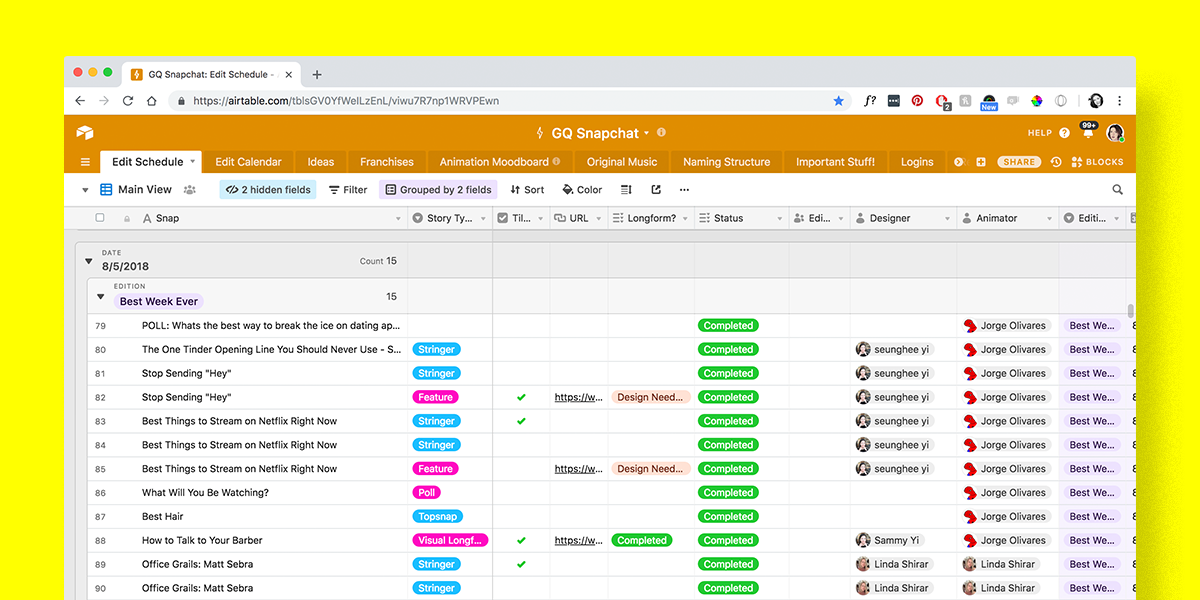
Task: Click the Design Need... tag in row 85
Action: point(650,469)
